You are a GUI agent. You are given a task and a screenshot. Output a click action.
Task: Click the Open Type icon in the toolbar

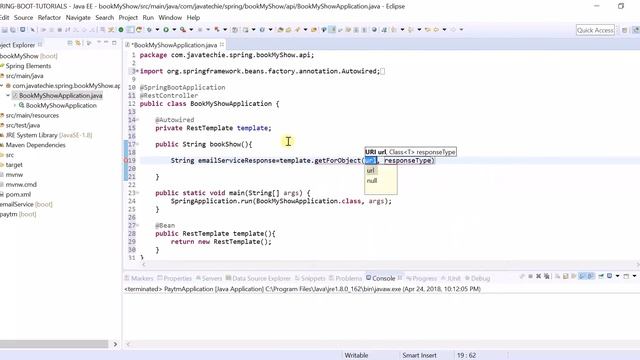[x=280, y=30]
